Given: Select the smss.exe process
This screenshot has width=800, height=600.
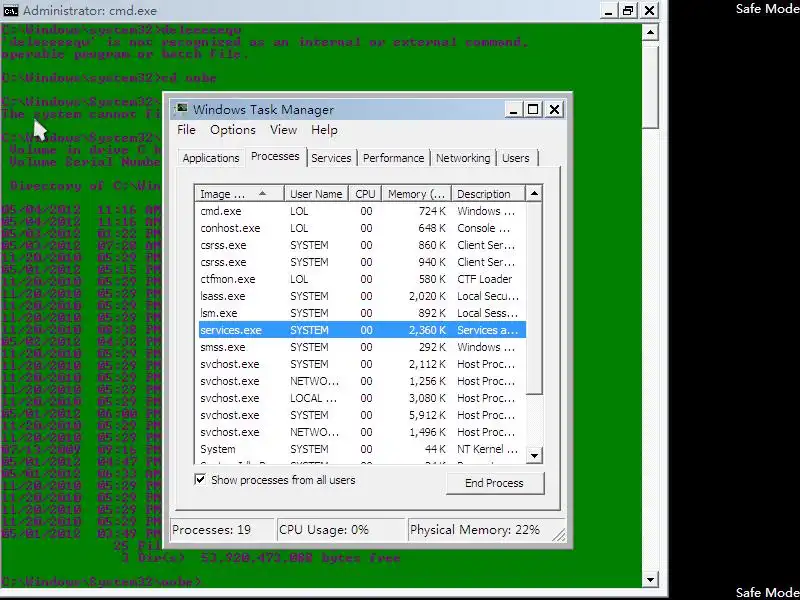Looking at the screenshot, I should 361,347.
